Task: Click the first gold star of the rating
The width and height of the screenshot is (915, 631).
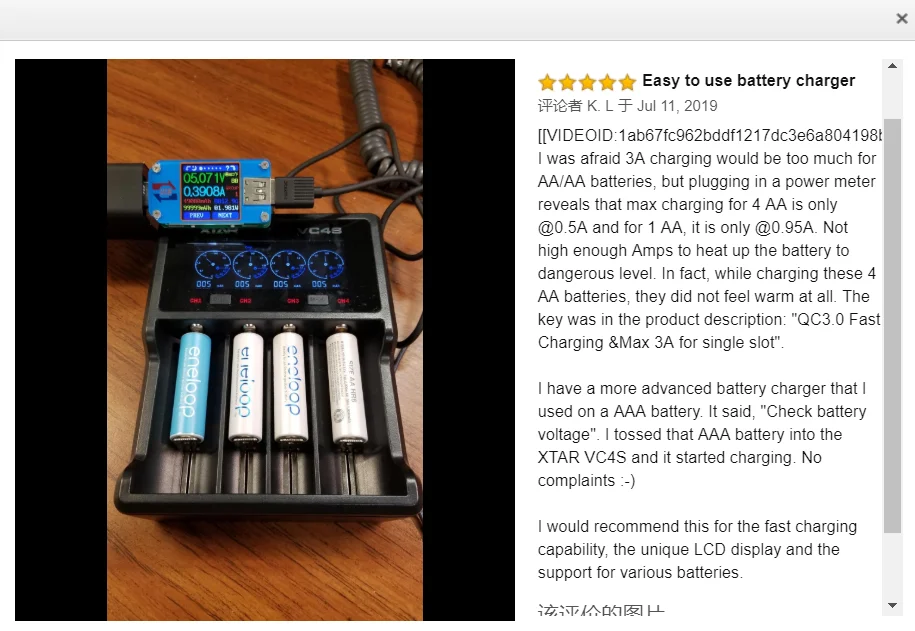Action: coord(547,82)
